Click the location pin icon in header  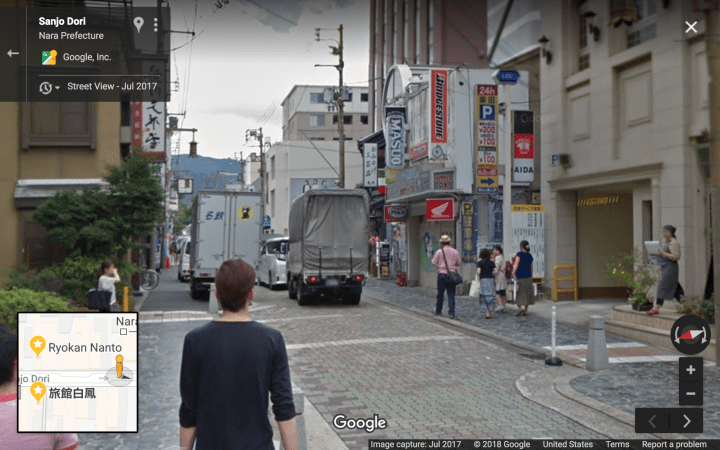138,24
